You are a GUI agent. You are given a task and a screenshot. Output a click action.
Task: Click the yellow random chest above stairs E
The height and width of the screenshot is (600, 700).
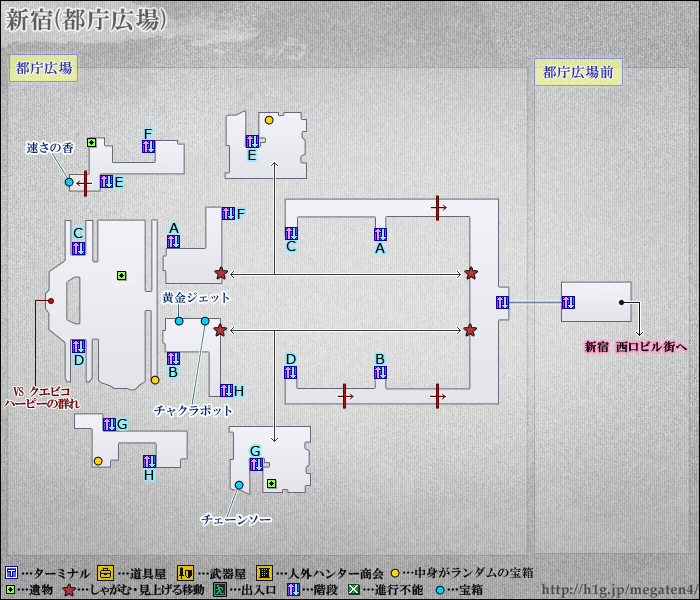click(269, 120)
